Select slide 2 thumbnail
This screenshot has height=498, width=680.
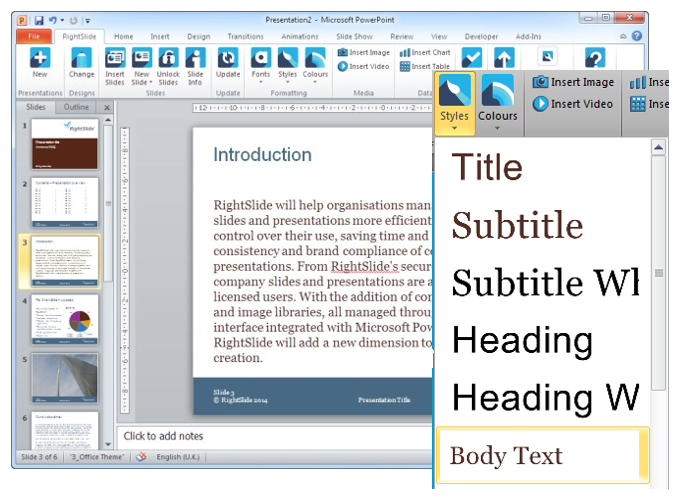(65, 203)
